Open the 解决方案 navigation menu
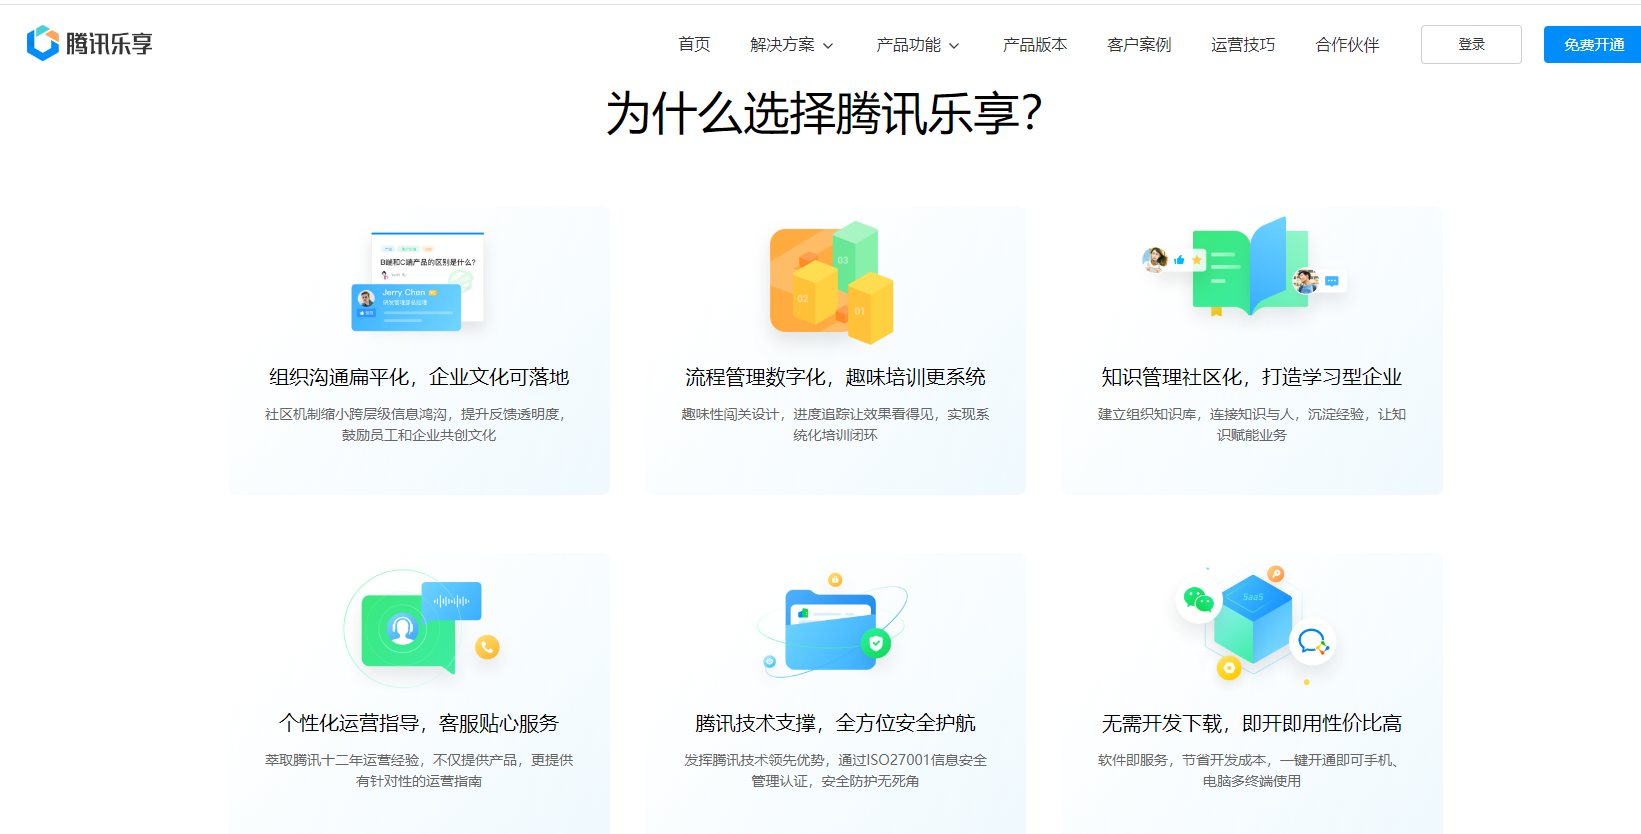This screenshot has height=834, width=1641. coord(782,45)
